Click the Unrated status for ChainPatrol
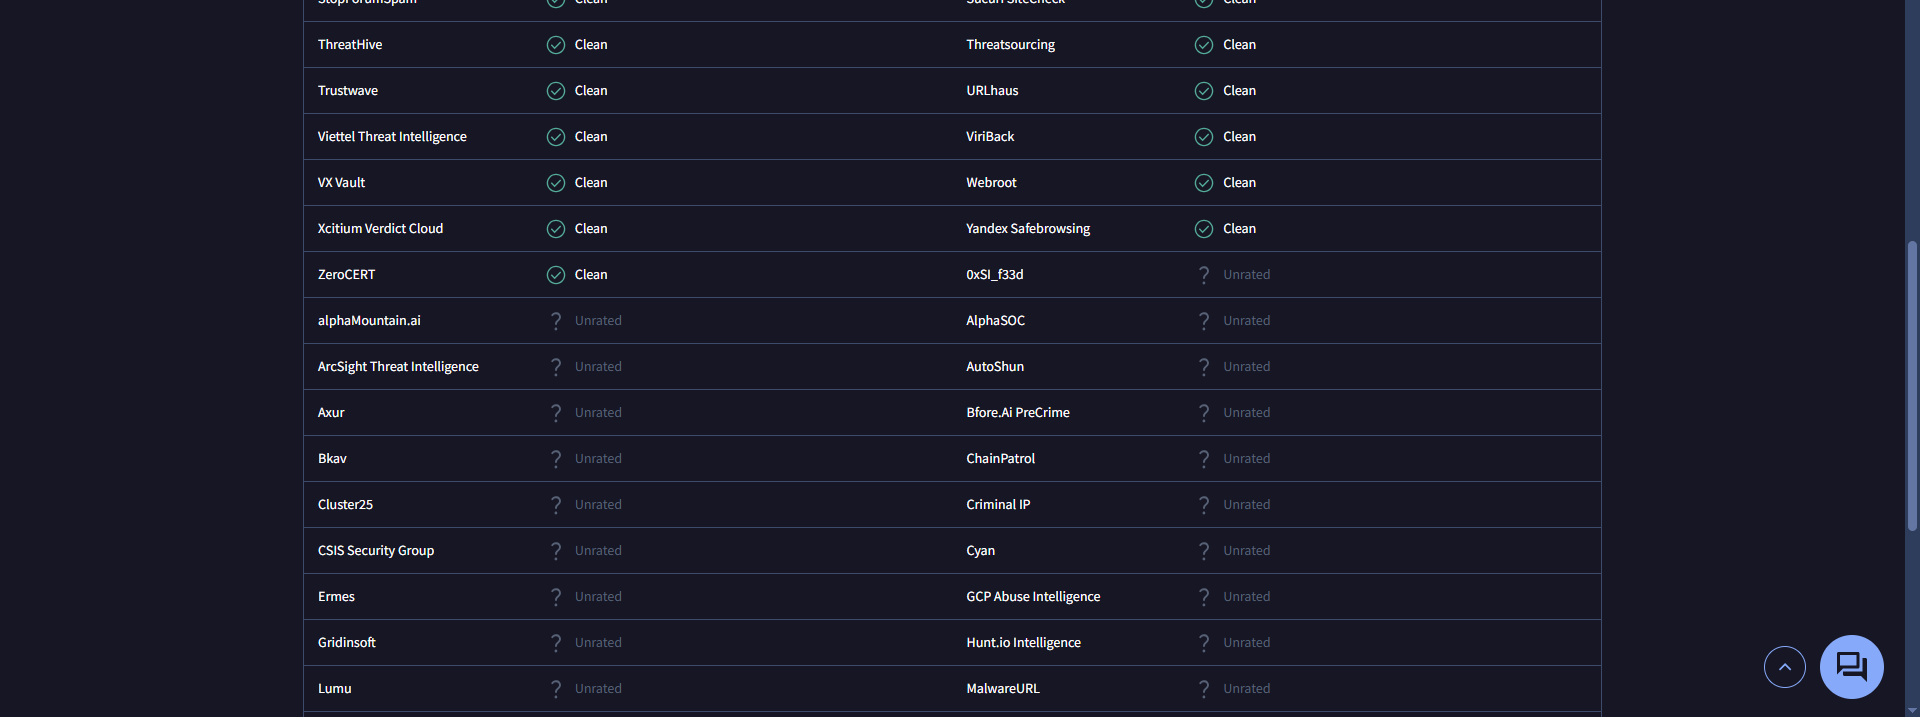1920x717 pixels. [1246, 459]
